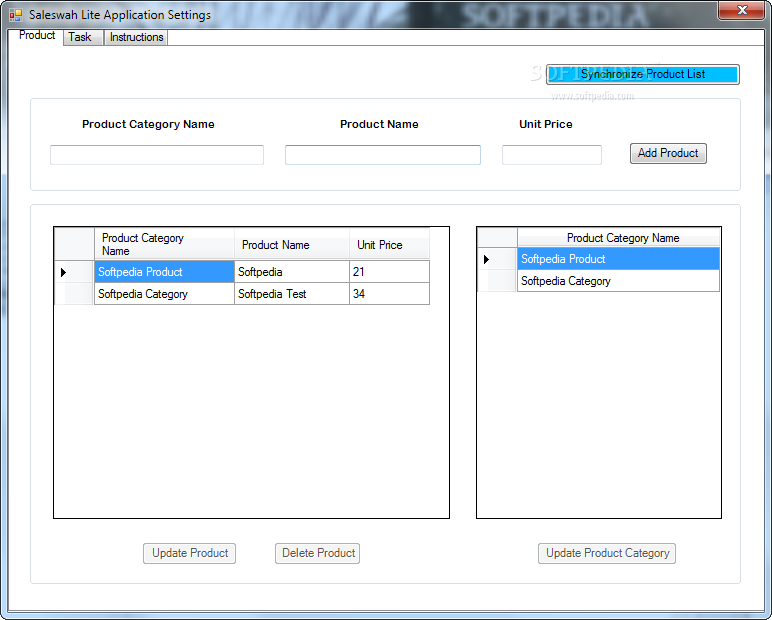Select 'Softpedia Product' in category list

click(x=618, y=259)
